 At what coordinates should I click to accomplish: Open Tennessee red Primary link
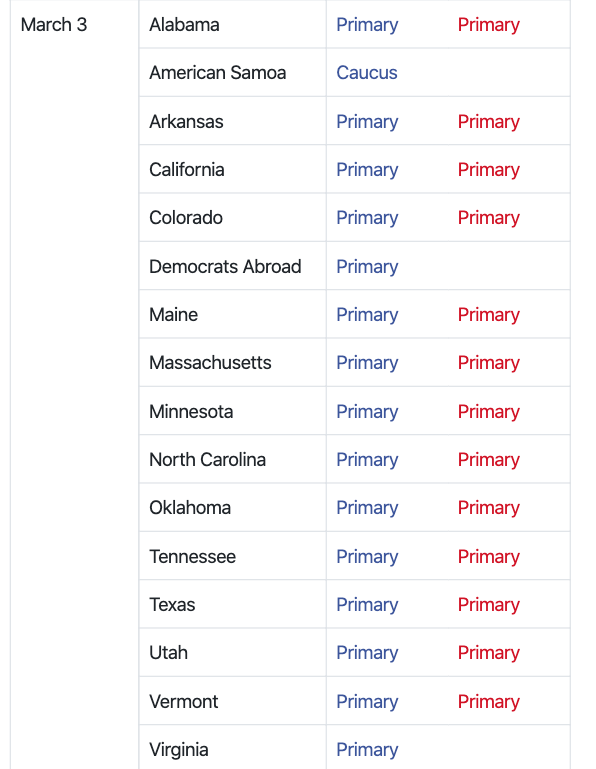point(489,558)
